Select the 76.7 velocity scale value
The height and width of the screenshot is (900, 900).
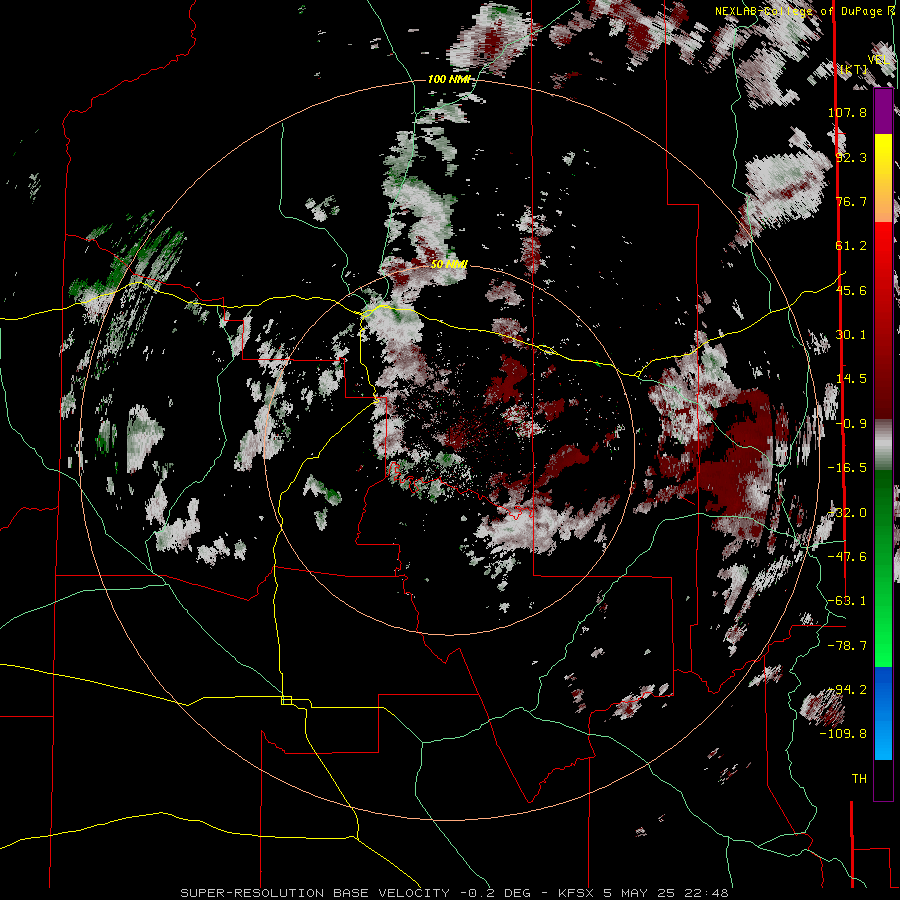click(851, 201)
